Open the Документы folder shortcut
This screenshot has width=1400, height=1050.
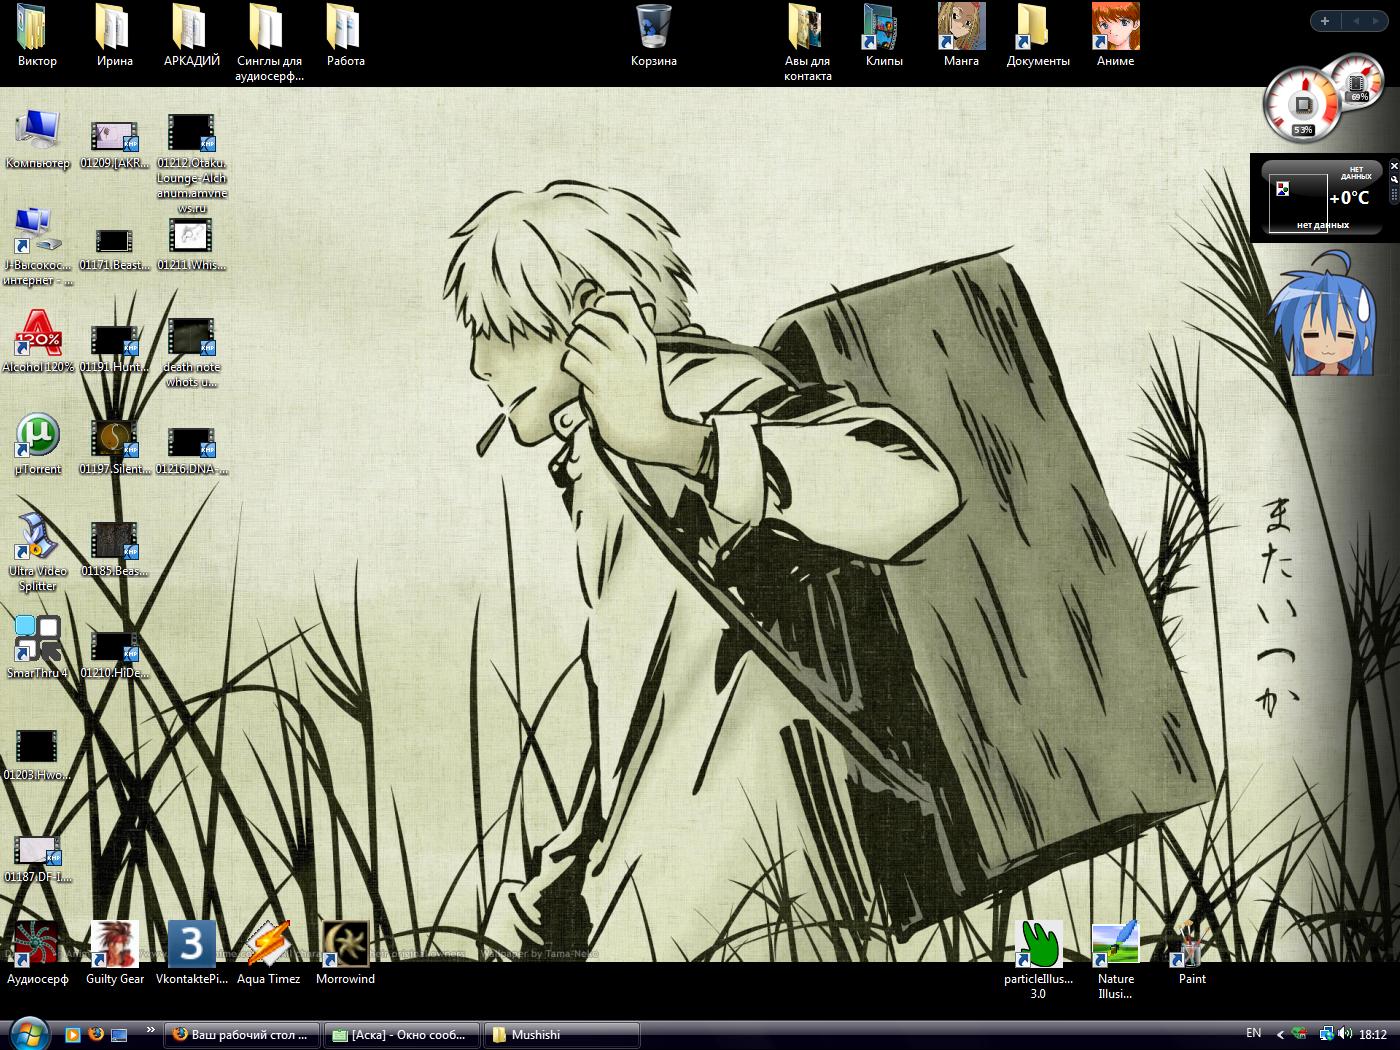(1038, 36)
